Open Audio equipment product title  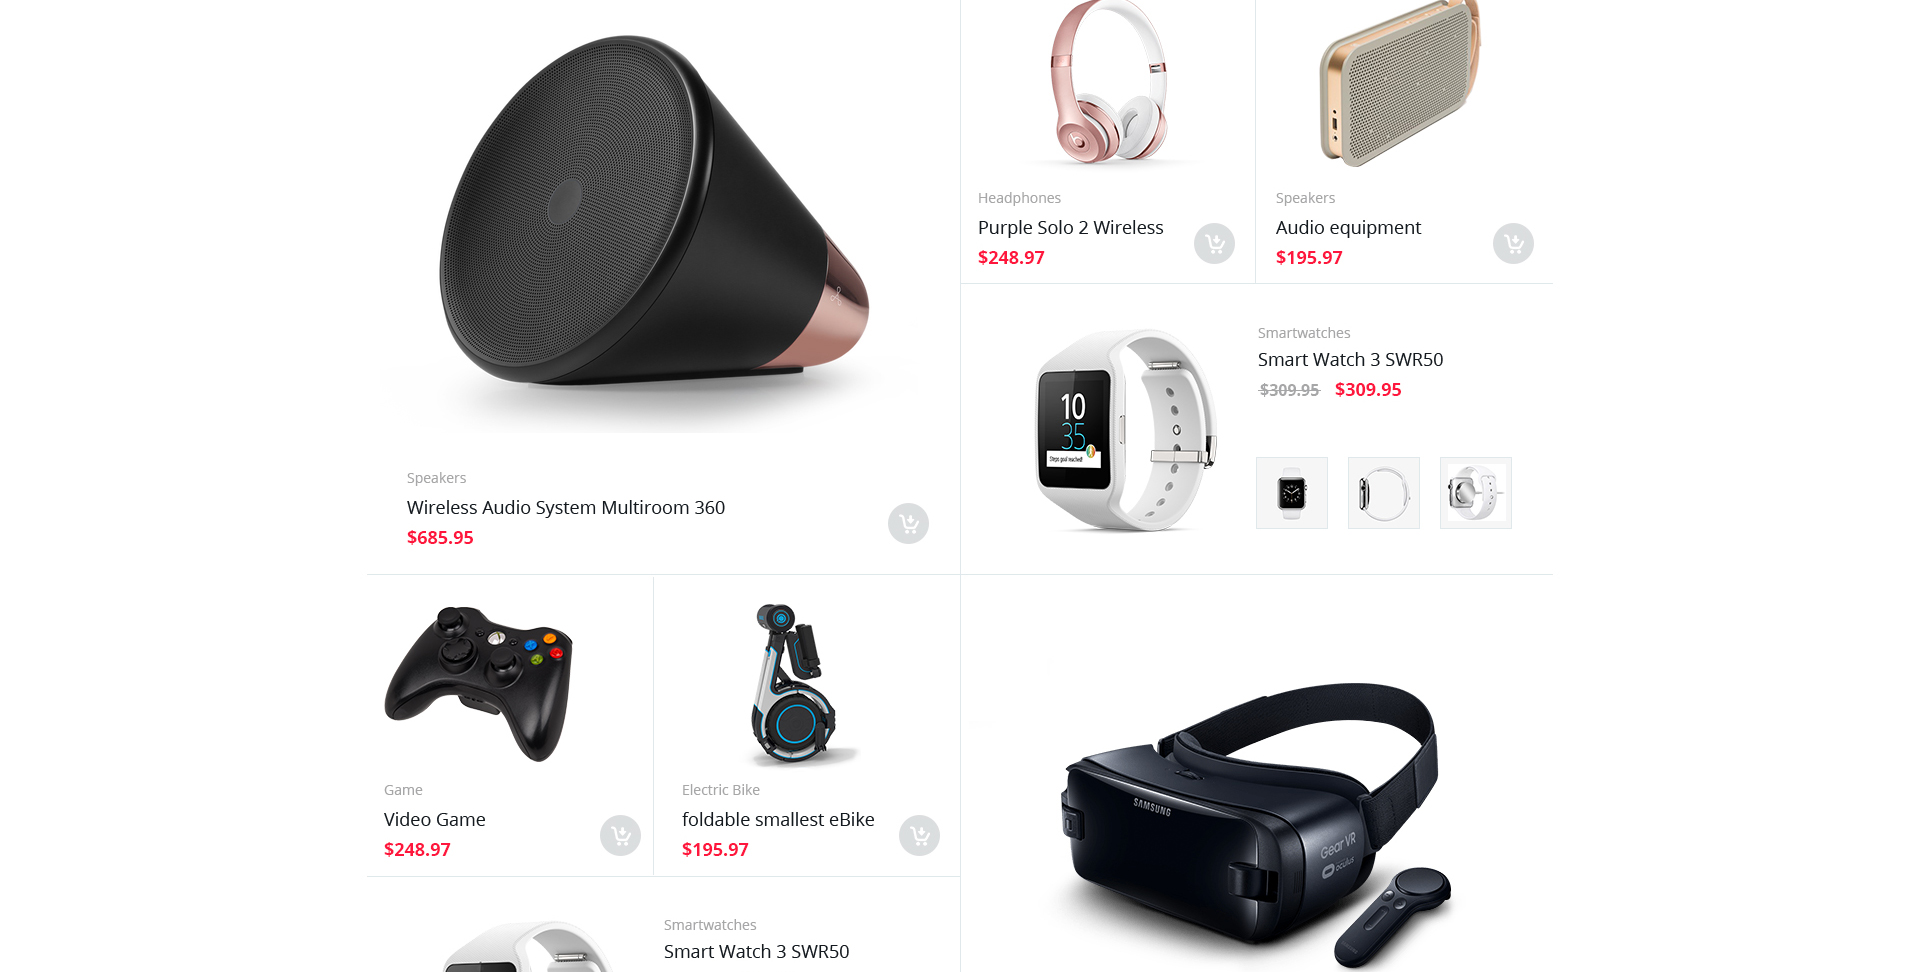point(1348,228)
